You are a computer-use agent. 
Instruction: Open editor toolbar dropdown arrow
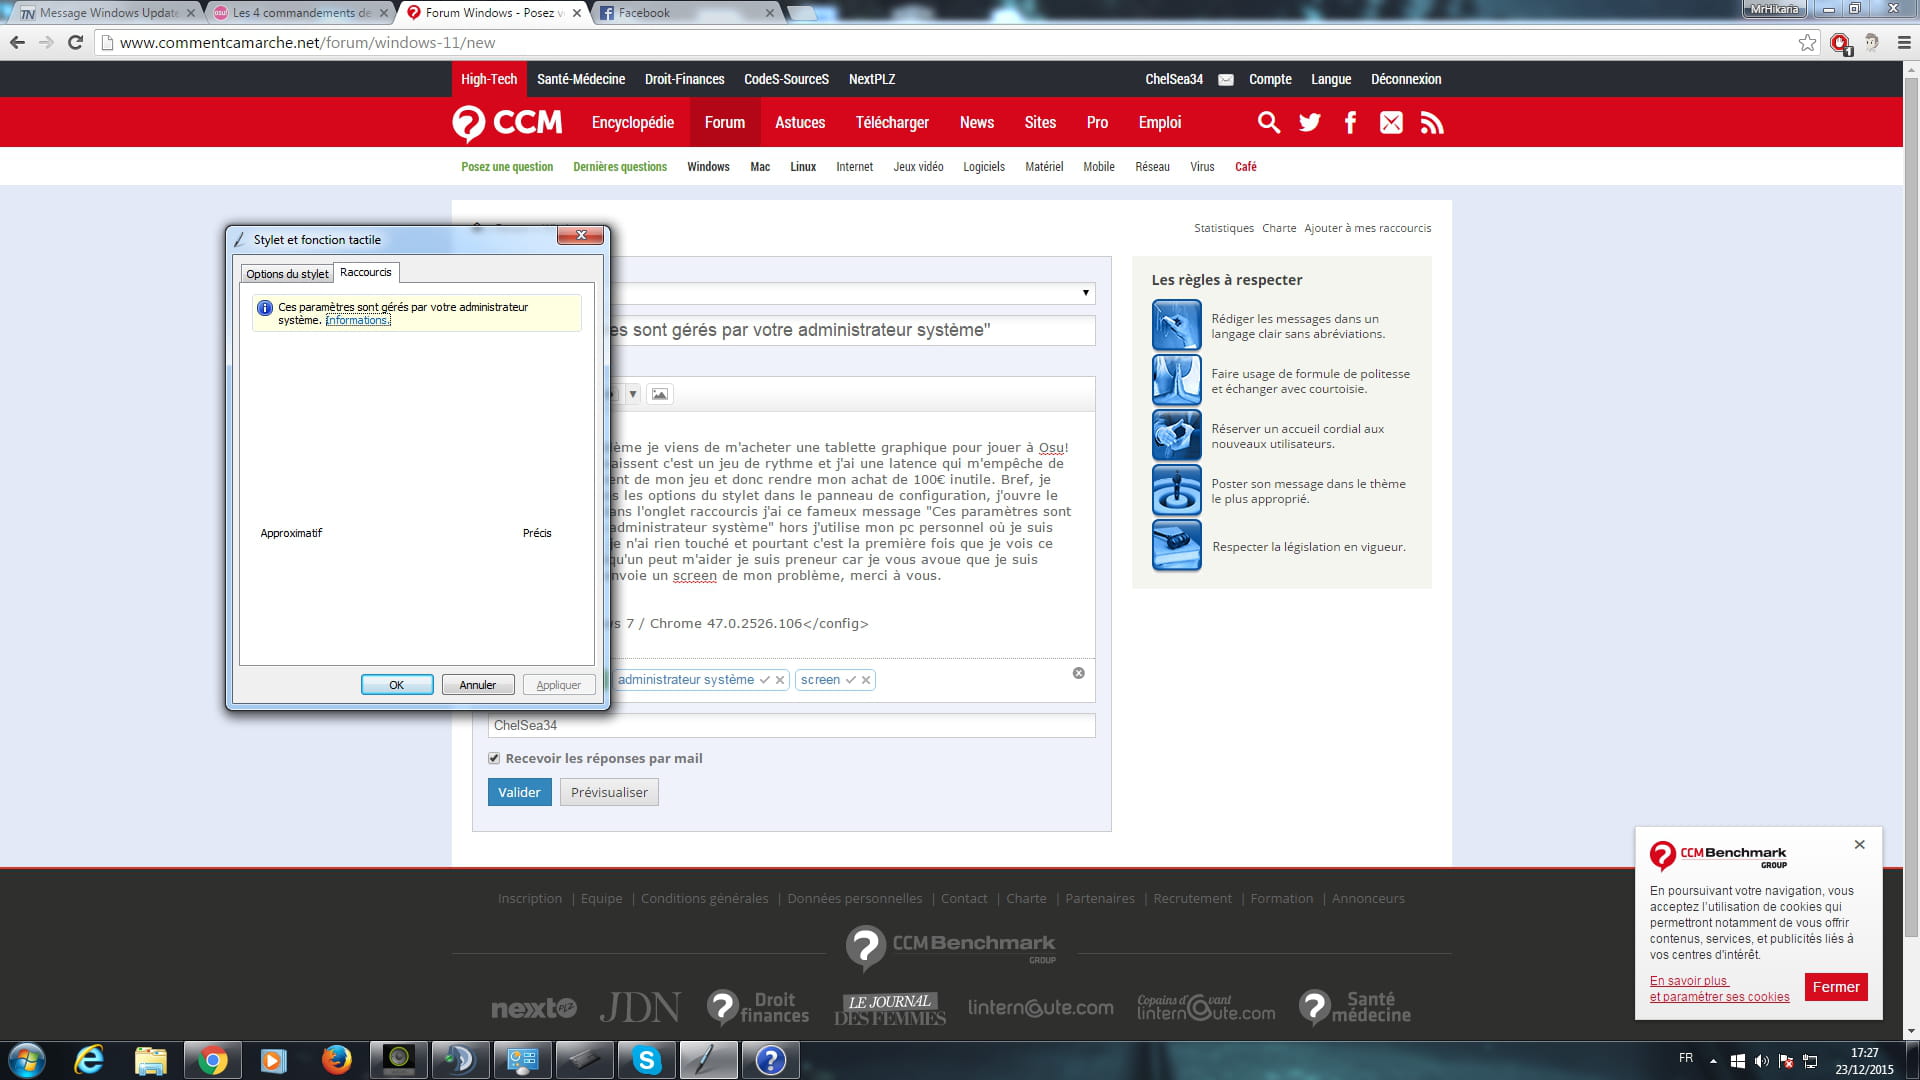[632, 394]
